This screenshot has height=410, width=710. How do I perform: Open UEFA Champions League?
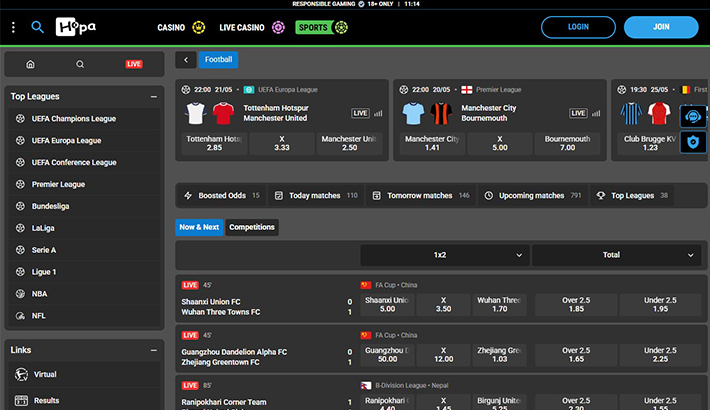point(84,119)
